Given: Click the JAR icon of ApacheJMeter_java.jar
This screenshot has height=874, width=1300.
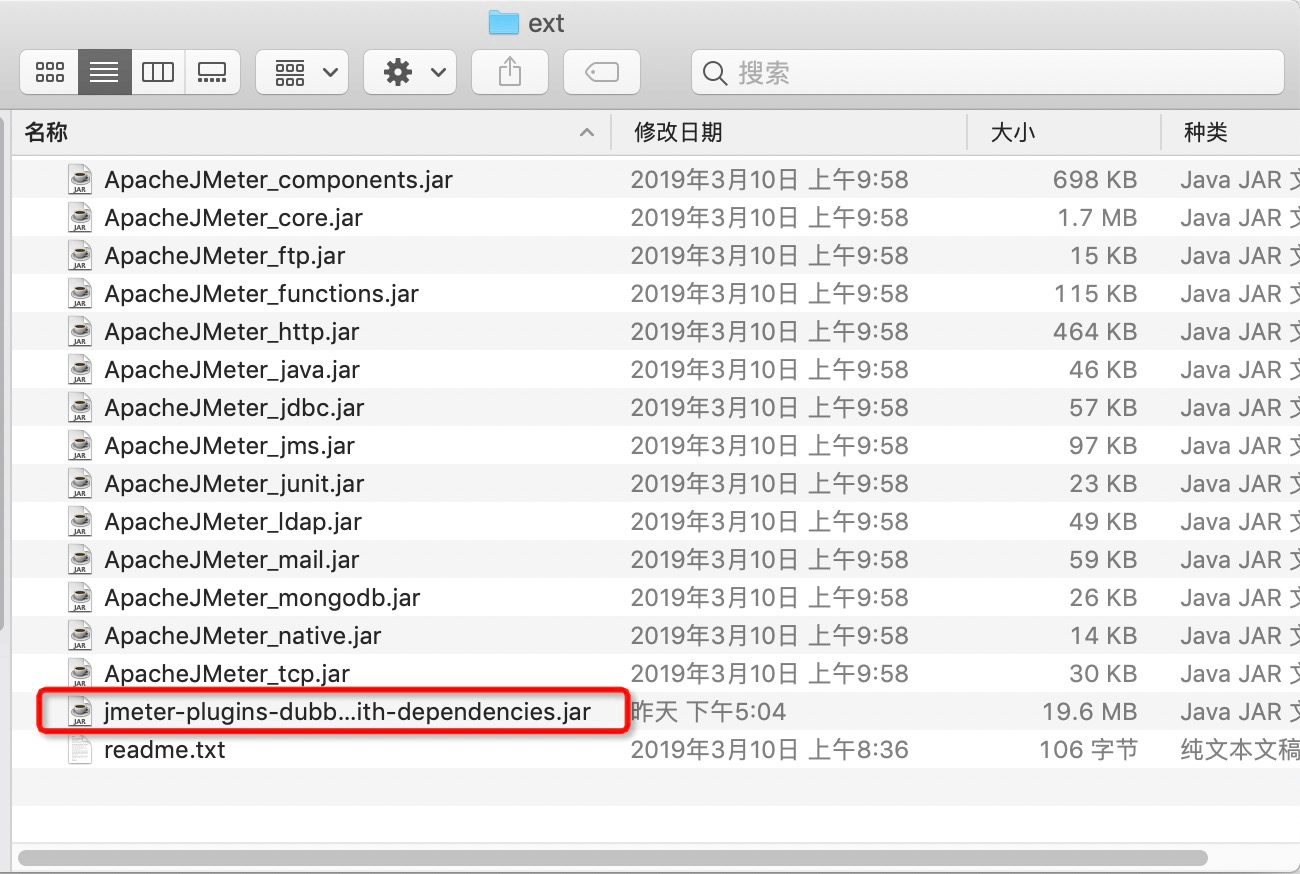Looking at the screenshot, I should (x=80, y=370).
